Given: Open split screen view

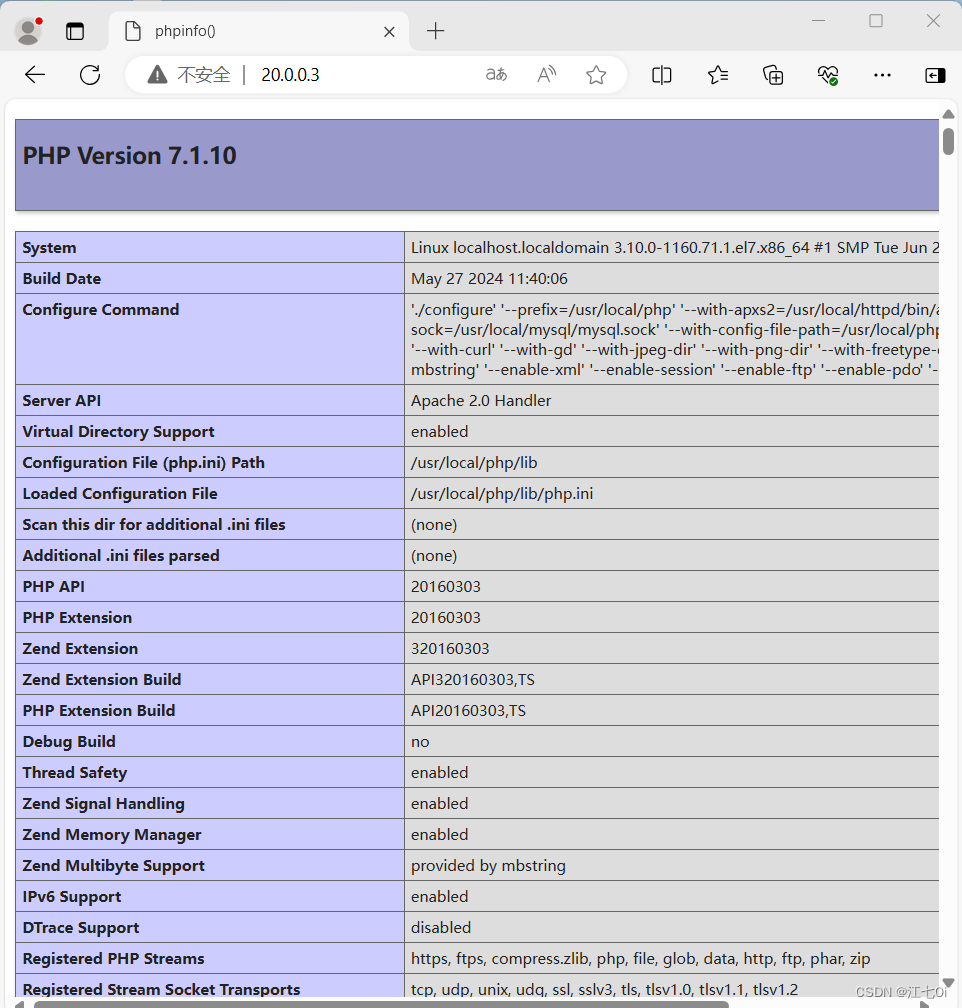Looking at the screenshot, I should (661, 75).
